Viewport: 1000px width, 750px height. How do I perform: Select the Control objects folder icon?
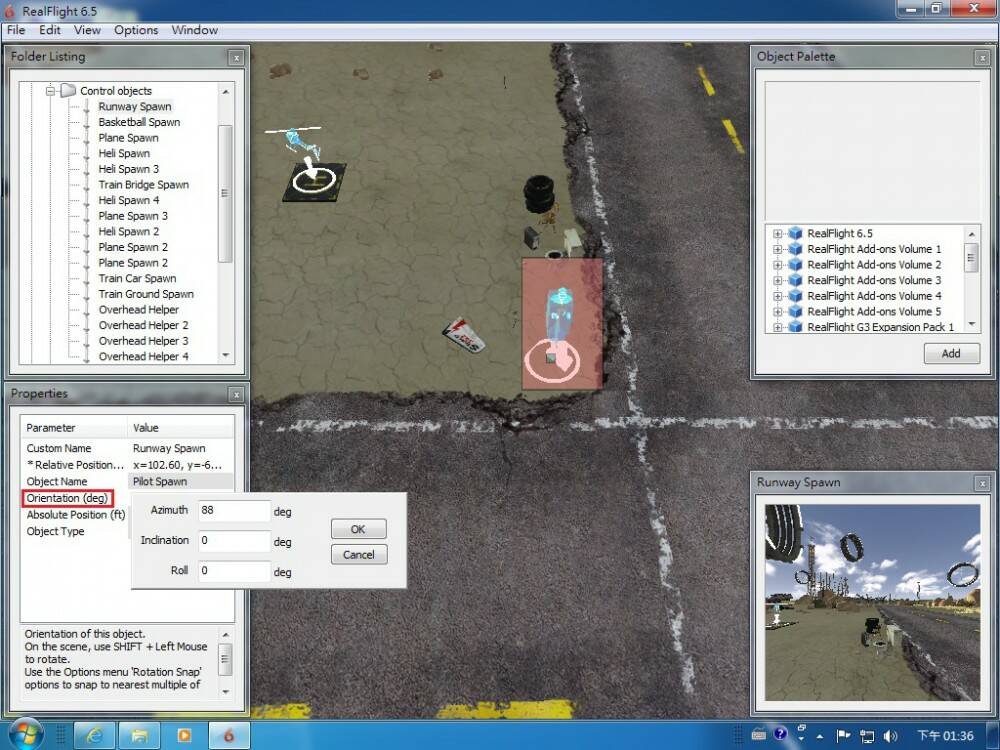68,91
